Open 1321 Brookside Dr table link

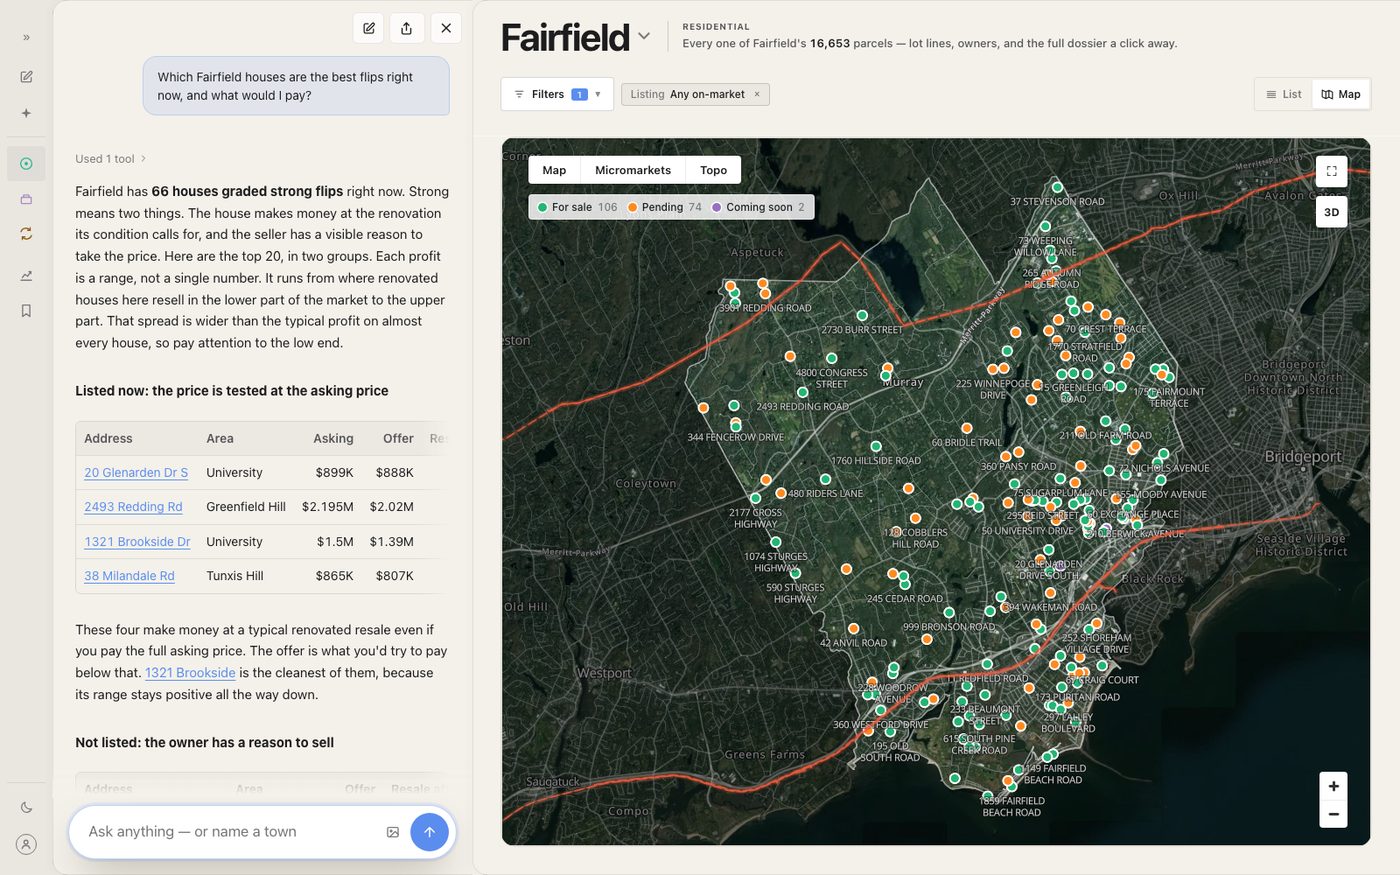[137, 541]
